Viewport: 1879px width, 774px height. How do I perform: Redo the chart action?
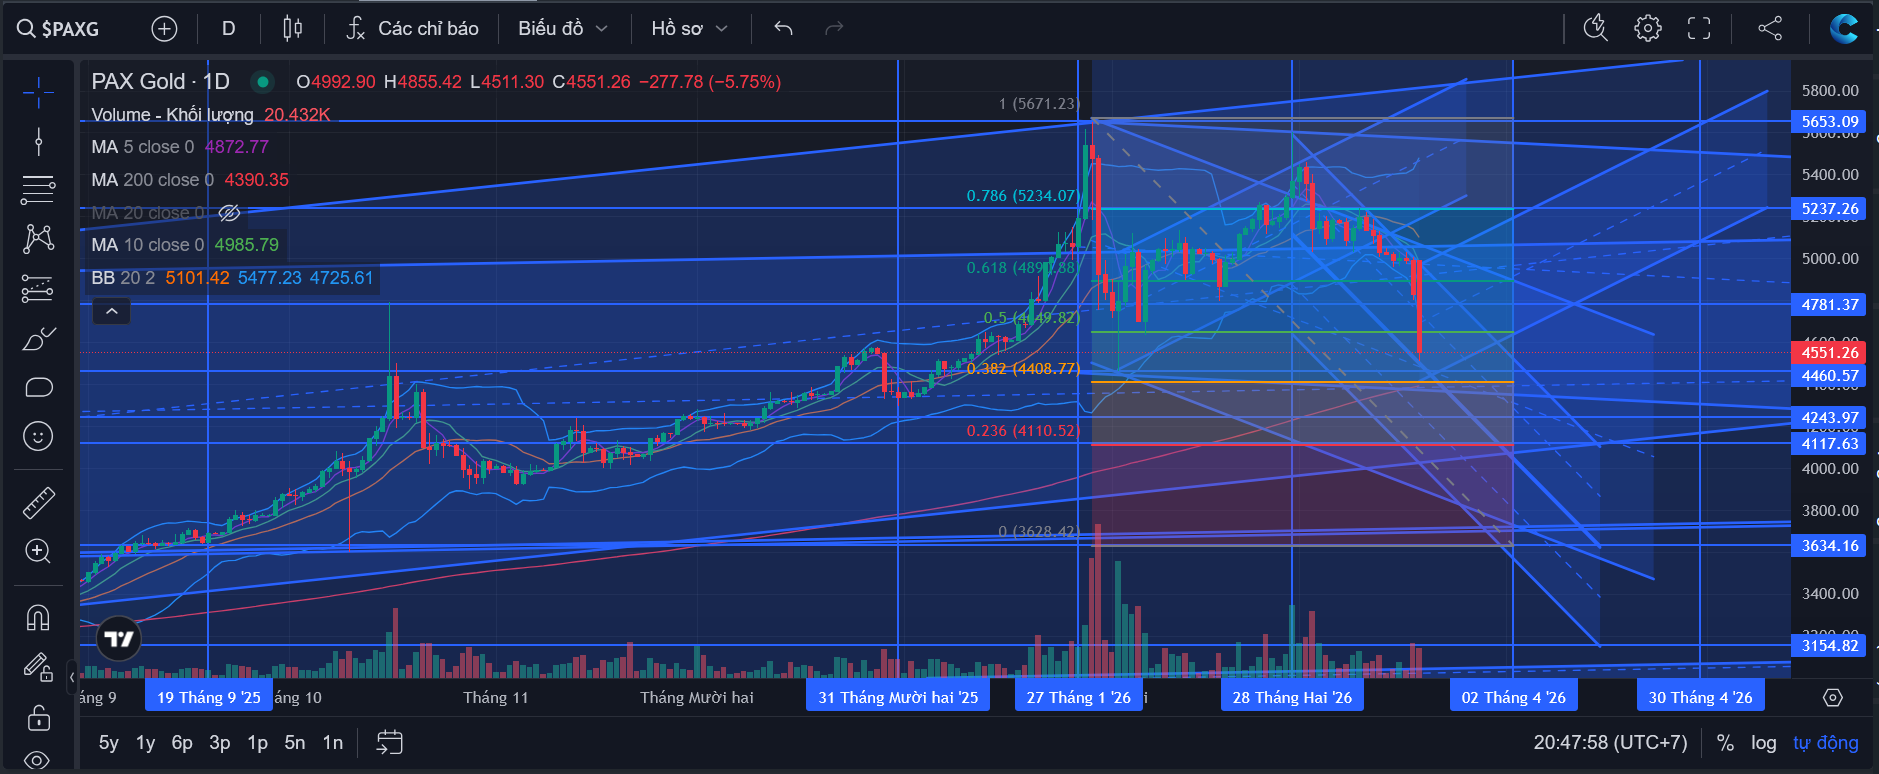[834, 29]
